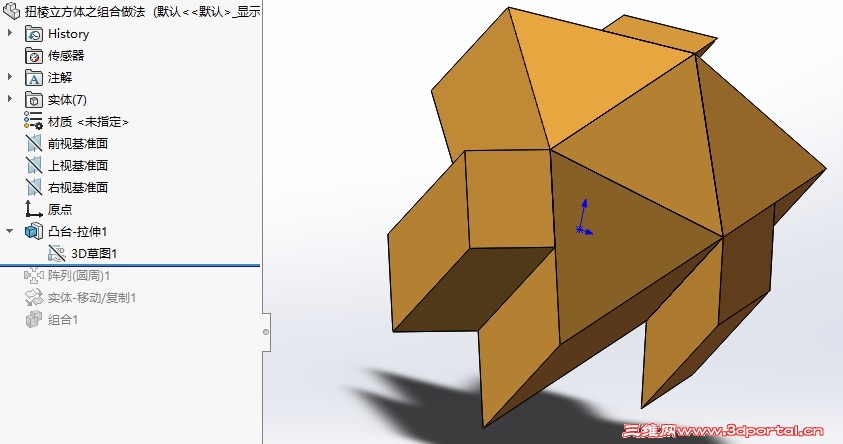
Task: Click the part name 扭棱立方体之组合做法 at top
Action: click(85, 11)
